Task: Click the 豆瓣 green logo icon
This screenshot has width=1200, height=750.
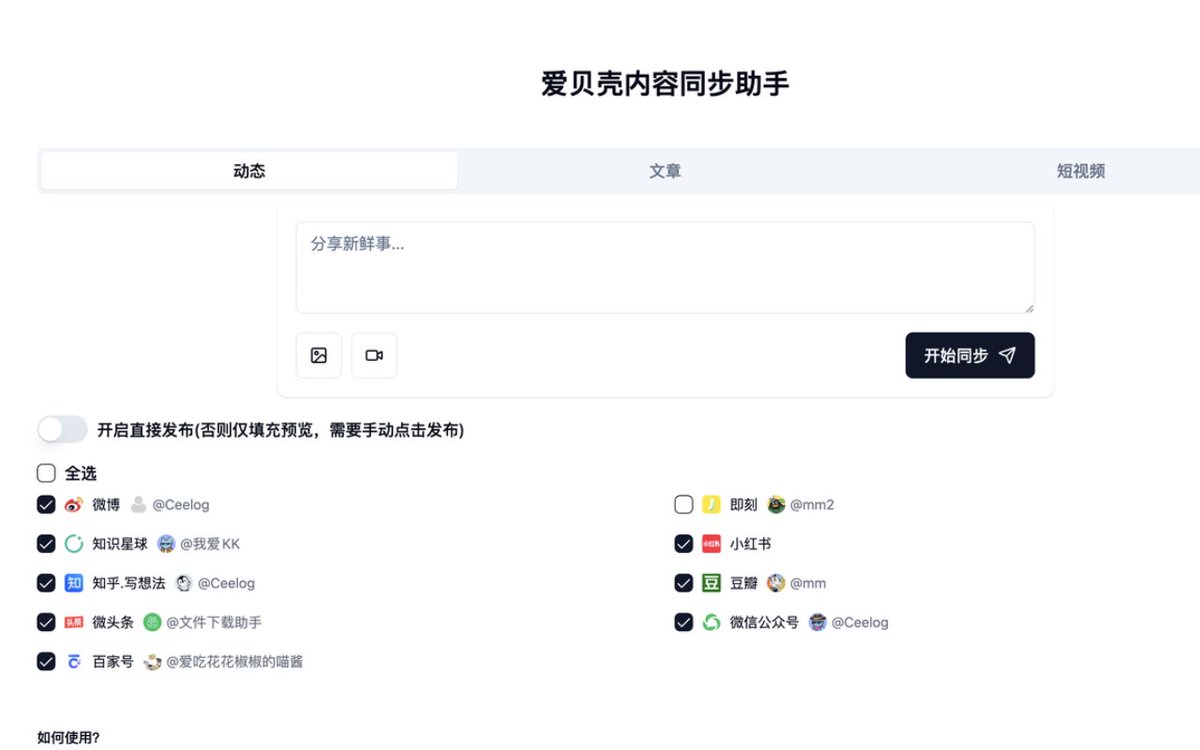Action: pos(711,583)
